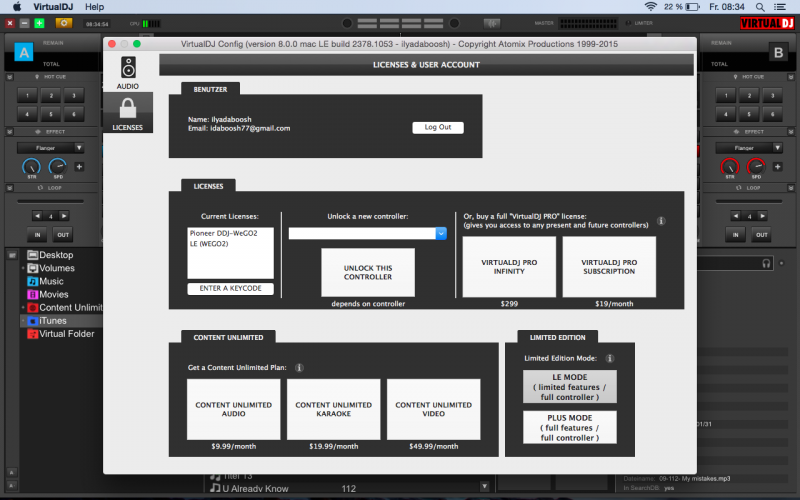The width and height of the screenshot is (800, 500).
Task: Trigger hot cue 1 on deck A
Action: [27, 95]
